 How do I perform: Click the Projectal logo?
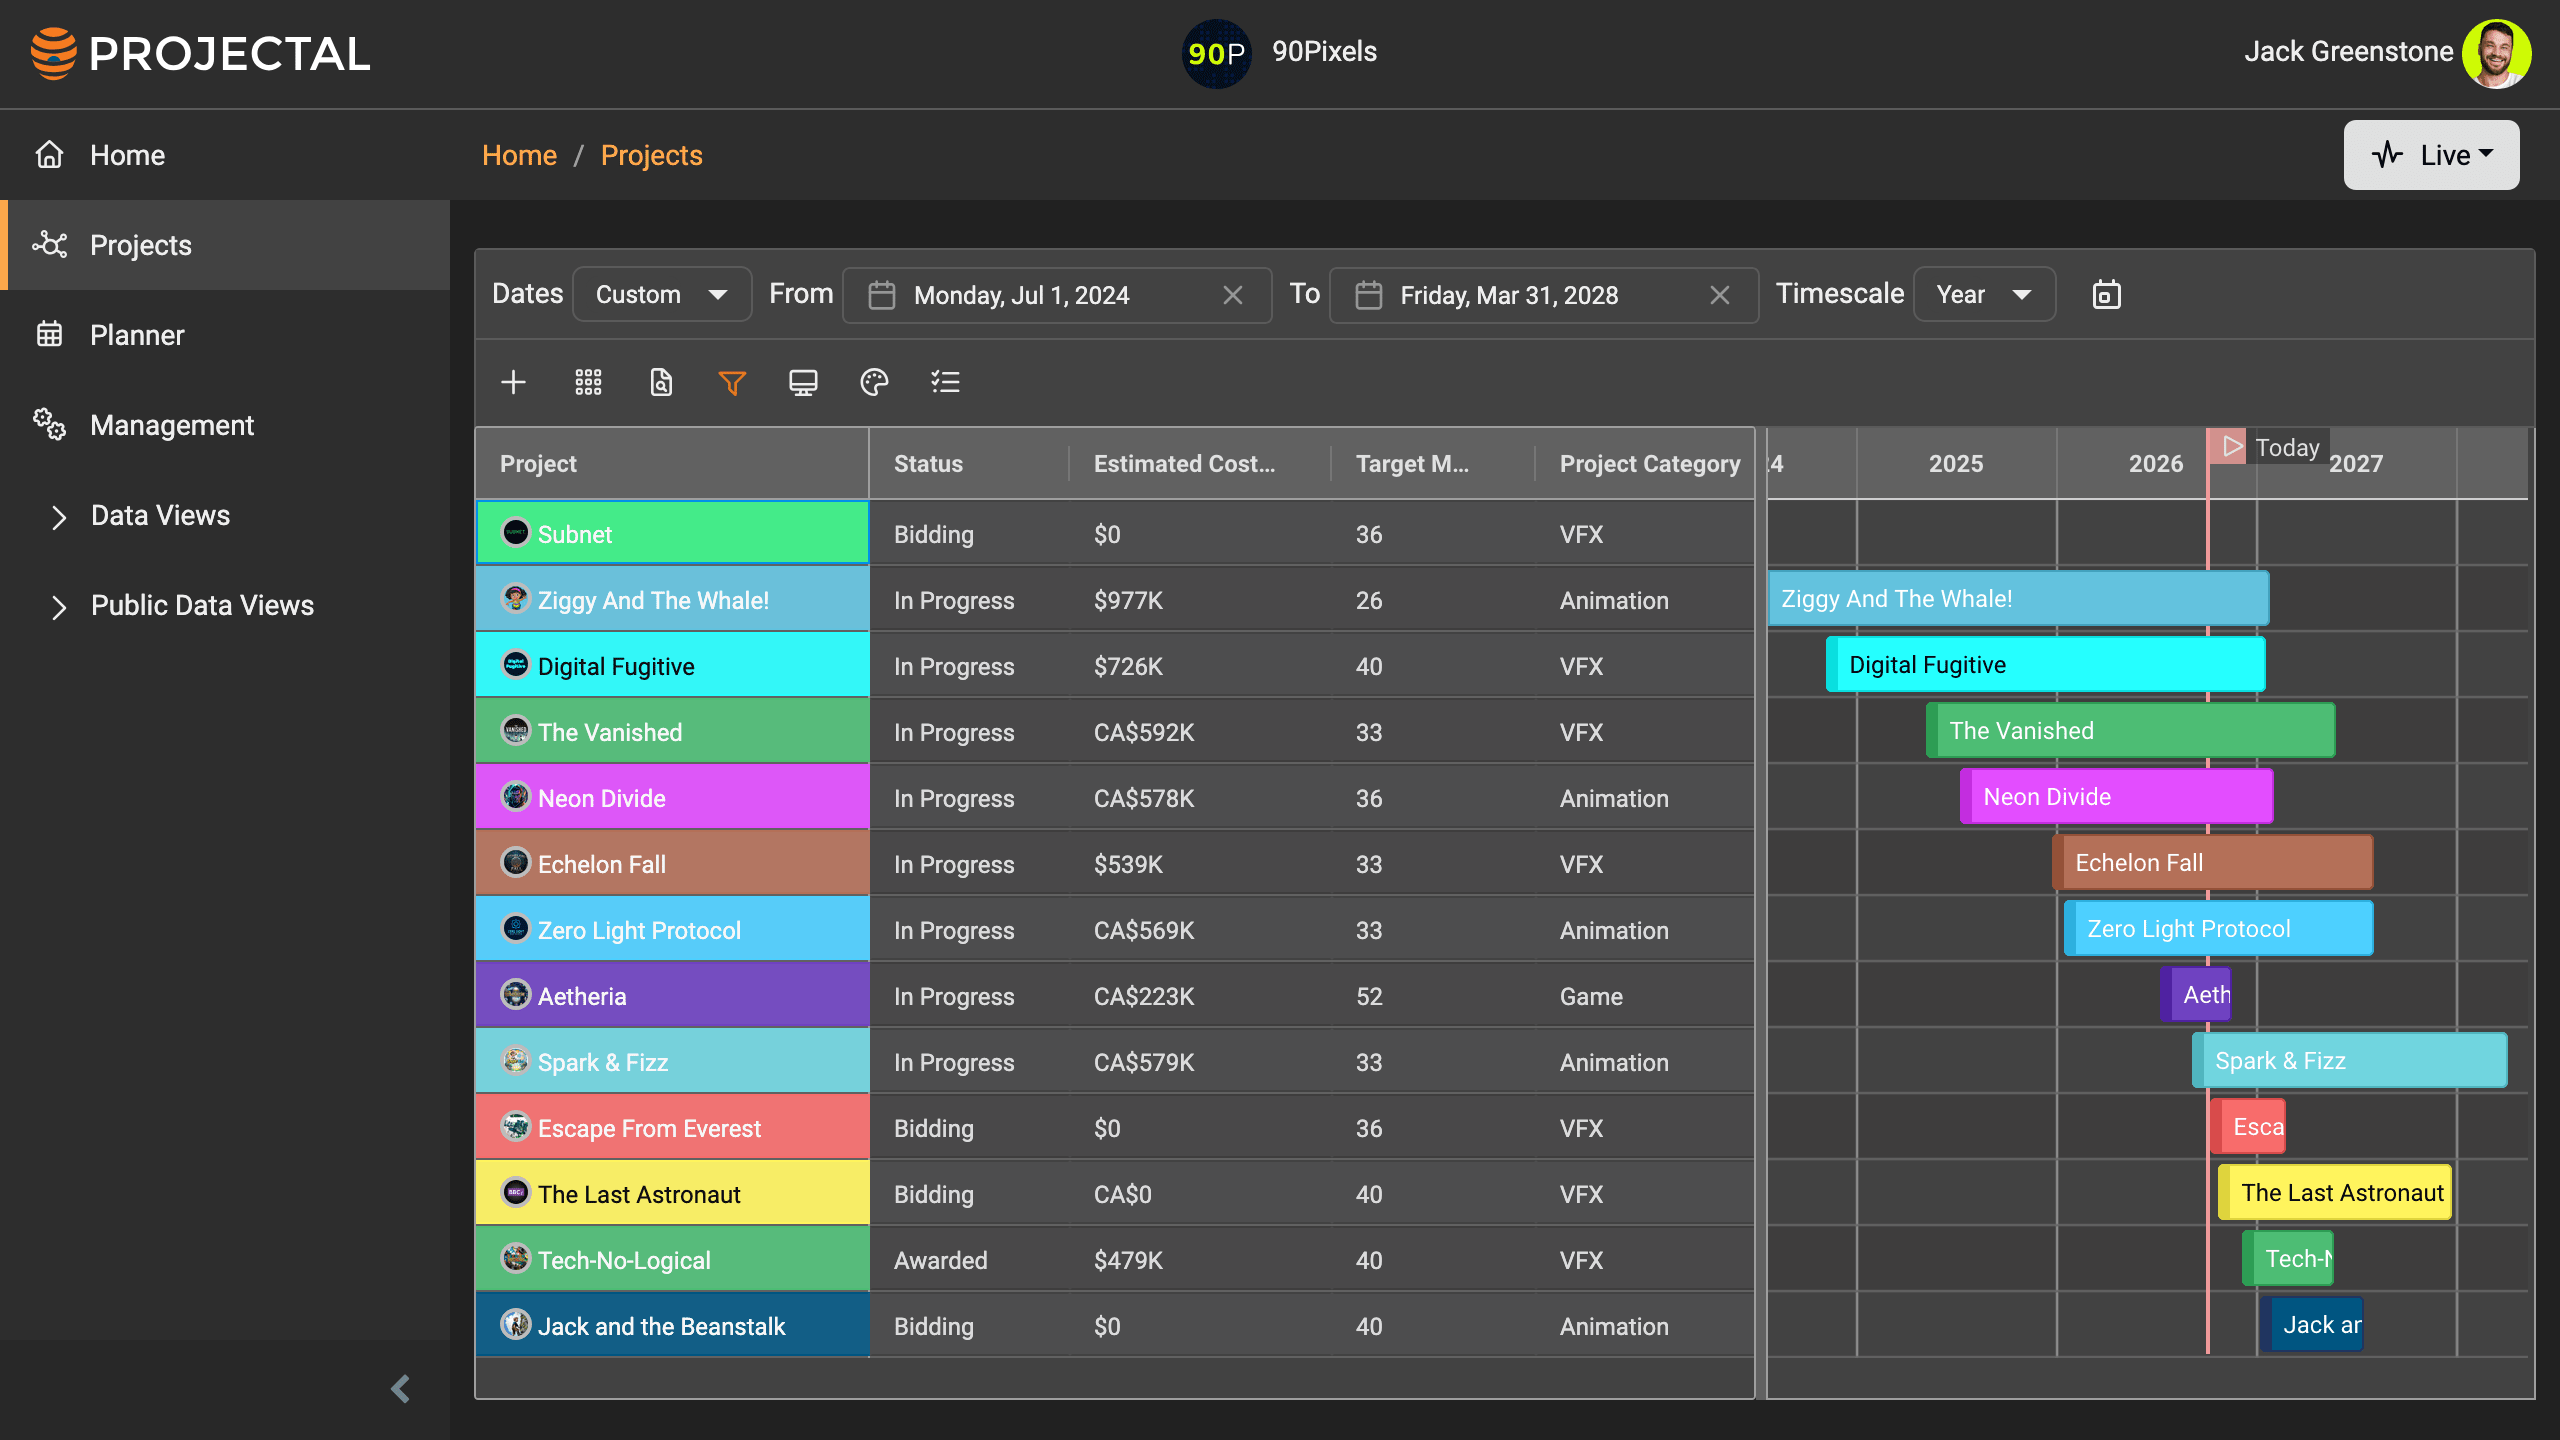(200, 53)
